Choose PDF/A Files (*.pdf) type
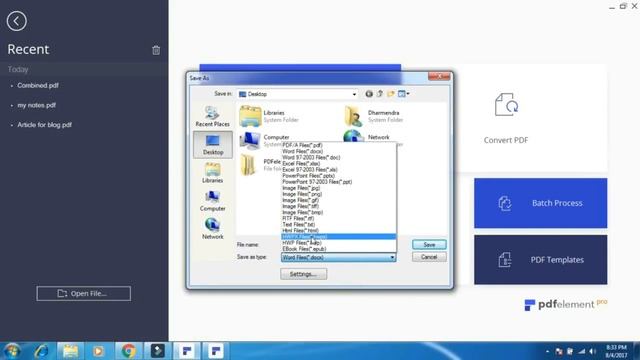 [339, 145]
